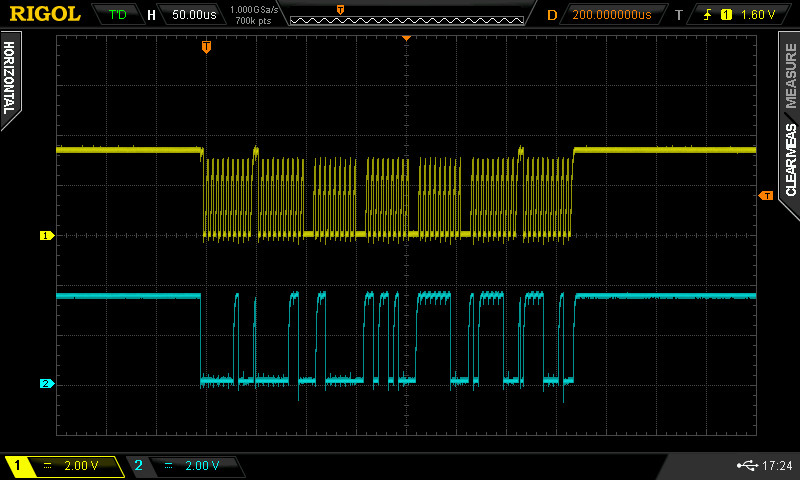This screenshot has height=480, width=800.
Task: Click the cyan channel 2 ground marker
Action: tap(45, 383)
